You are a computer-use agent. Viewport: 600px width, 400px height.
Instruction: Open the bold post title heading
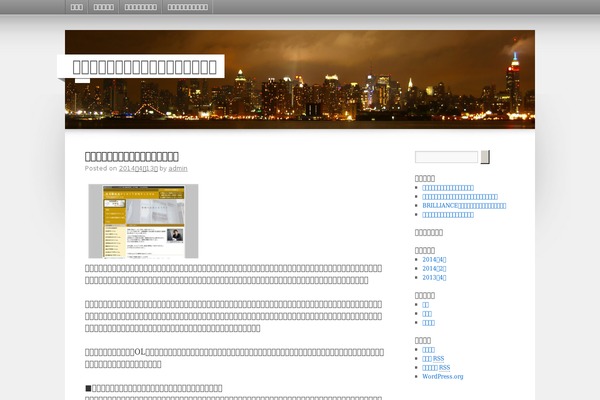(x=132, y=157)
